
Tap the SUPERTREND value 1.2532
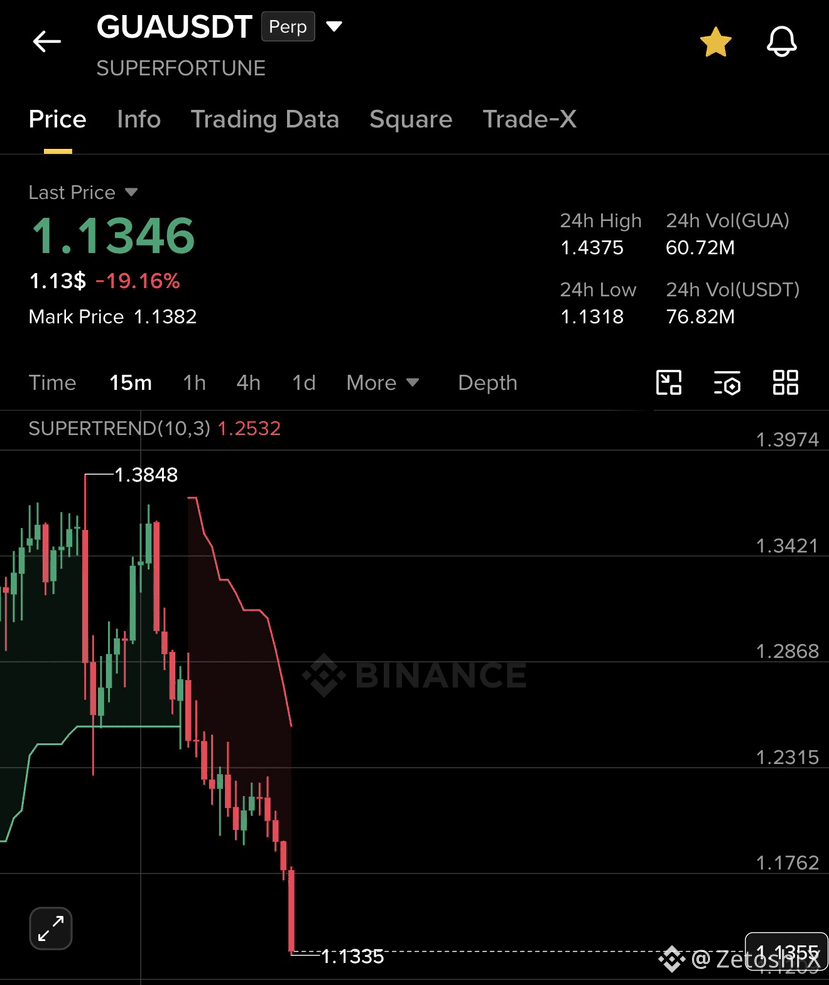coord(249,428)
